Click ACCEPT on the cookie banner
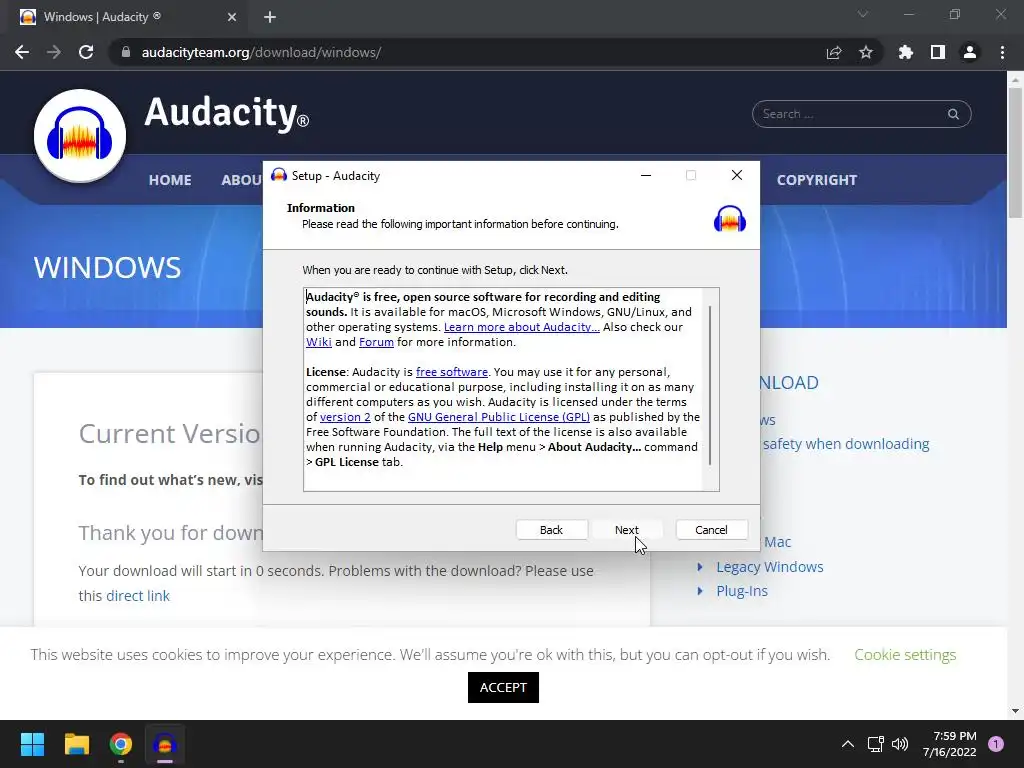Viewport: 1024px width, 768px height. pos(503,688)
